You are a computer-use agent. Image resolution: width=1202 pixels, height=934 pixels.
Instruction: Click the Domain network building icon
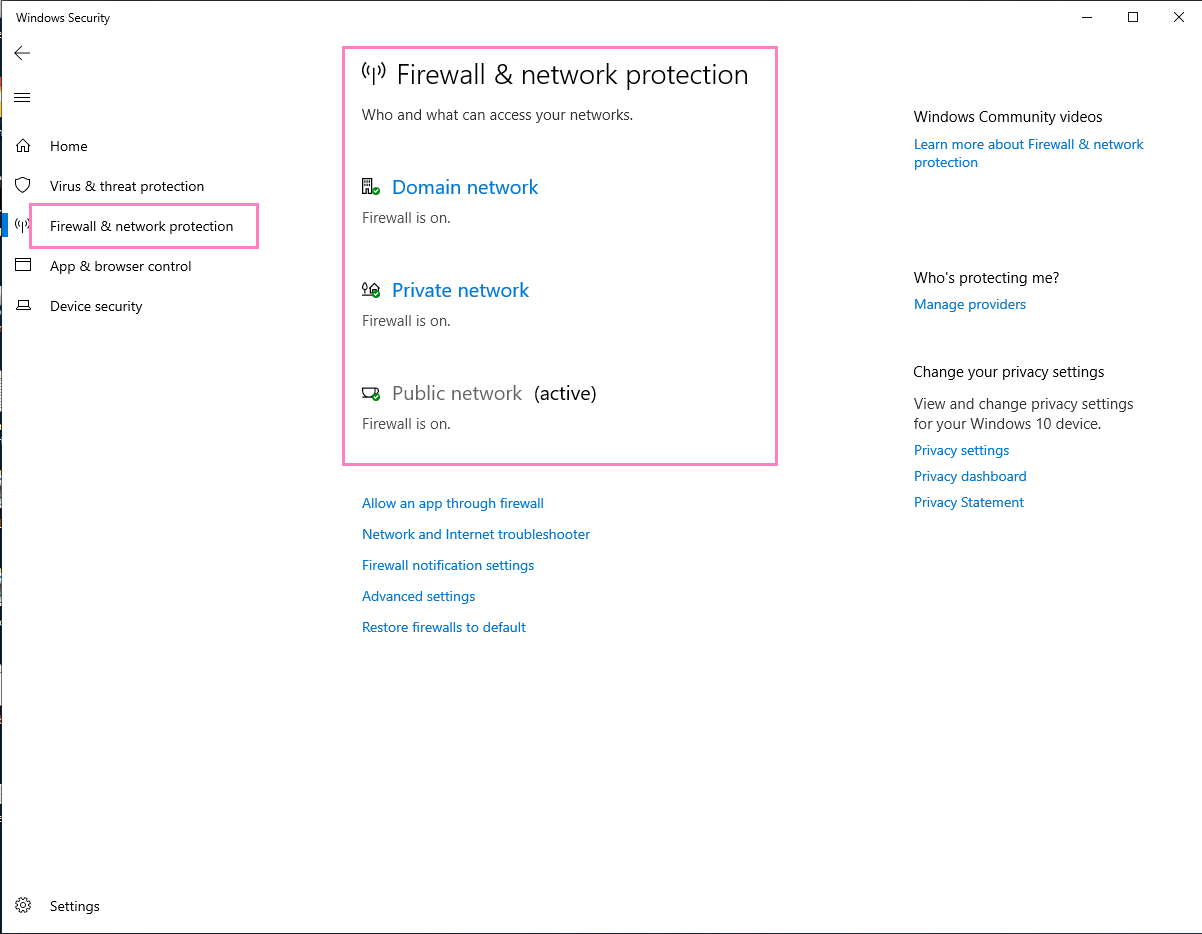pos(371,187)
